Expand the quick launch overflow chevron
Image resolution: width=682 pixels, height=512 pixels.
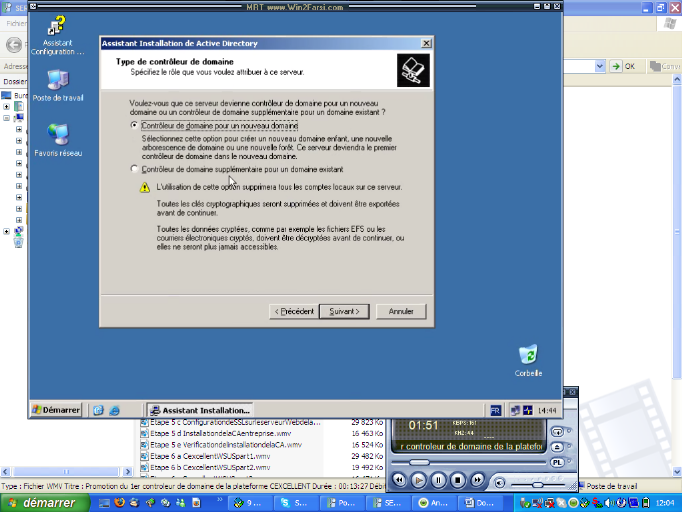(220, 499)
